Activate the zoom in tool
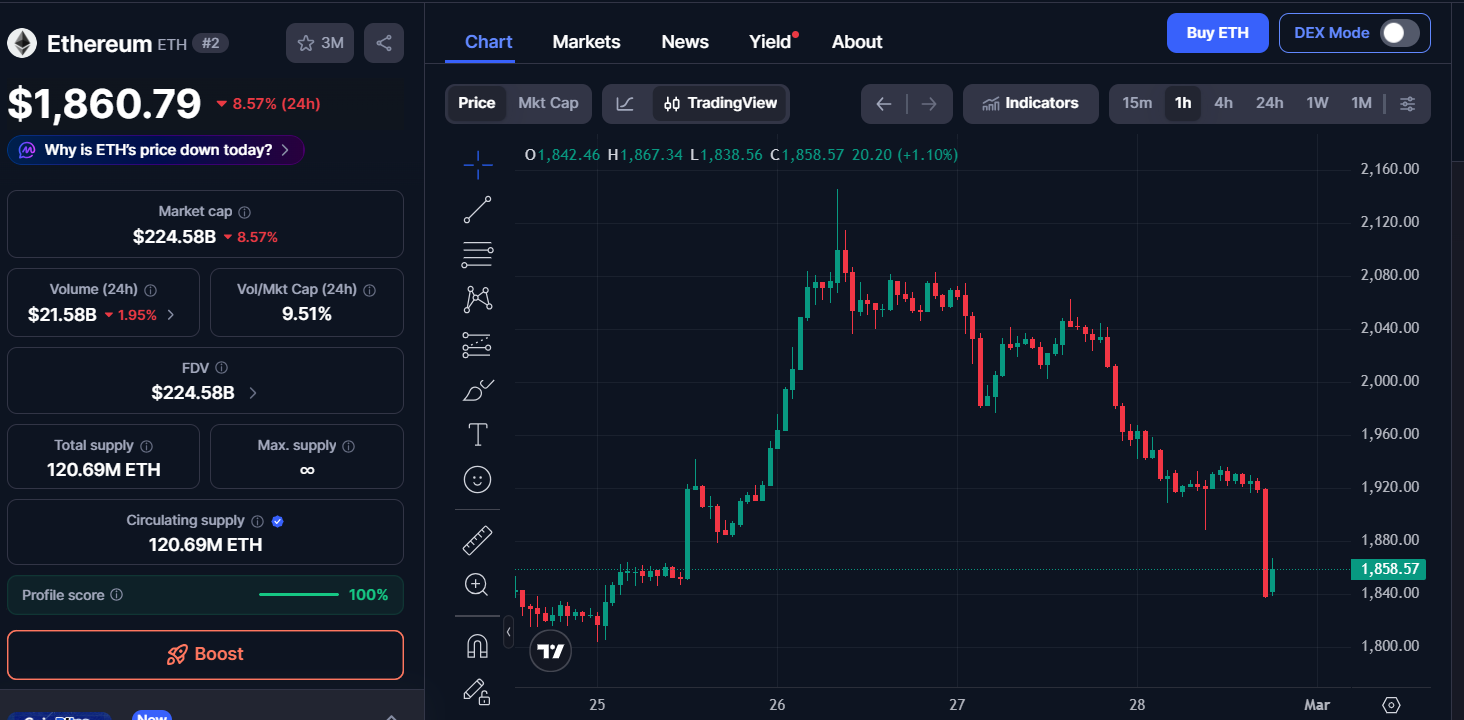The image size is (1464, 720). [x=478, y=585]
